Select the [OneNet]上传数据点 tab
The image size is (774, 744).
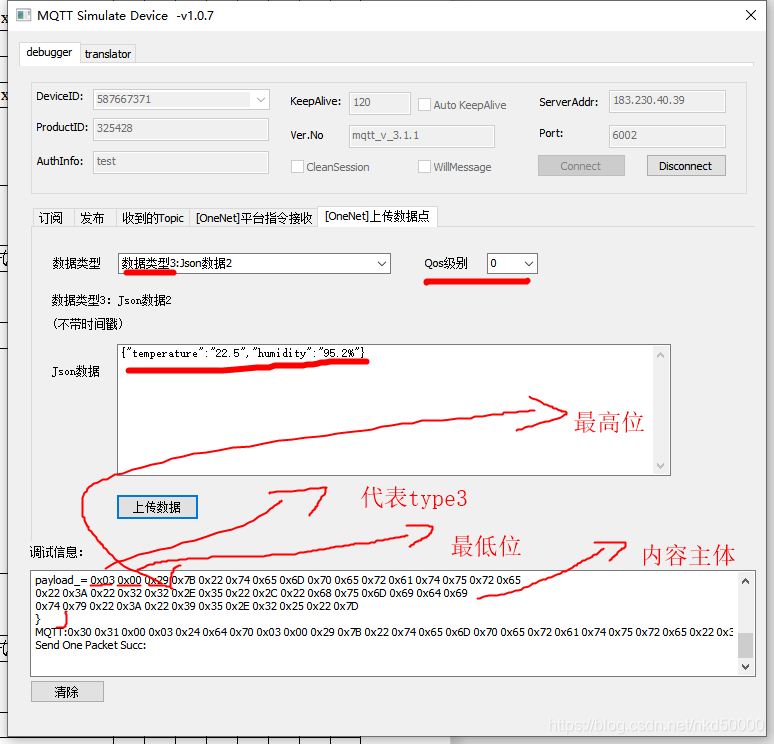(x=377, y=216)
